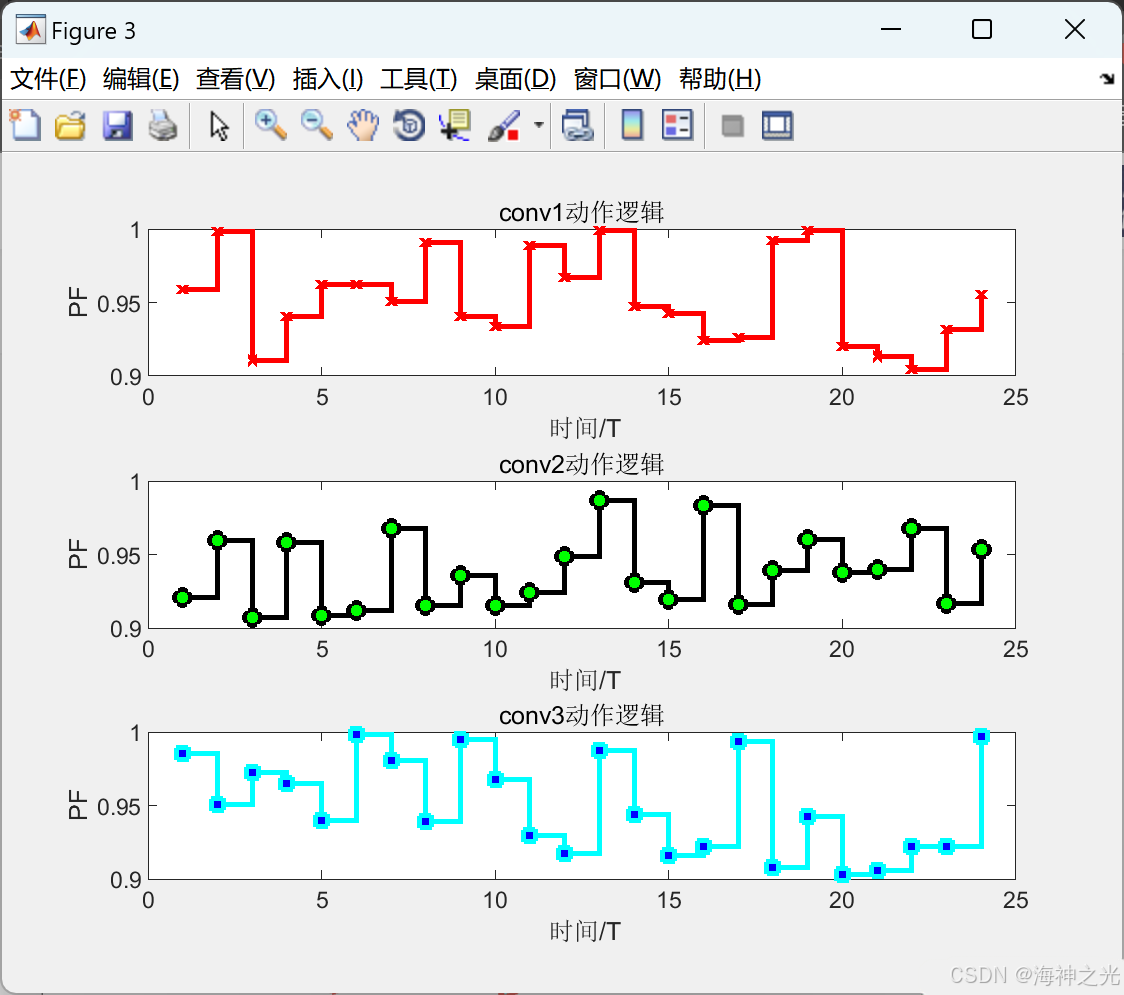This screenshot has height=995, width=1124.
Task: Open a file with the folder icon
Action: pos(70,125)
